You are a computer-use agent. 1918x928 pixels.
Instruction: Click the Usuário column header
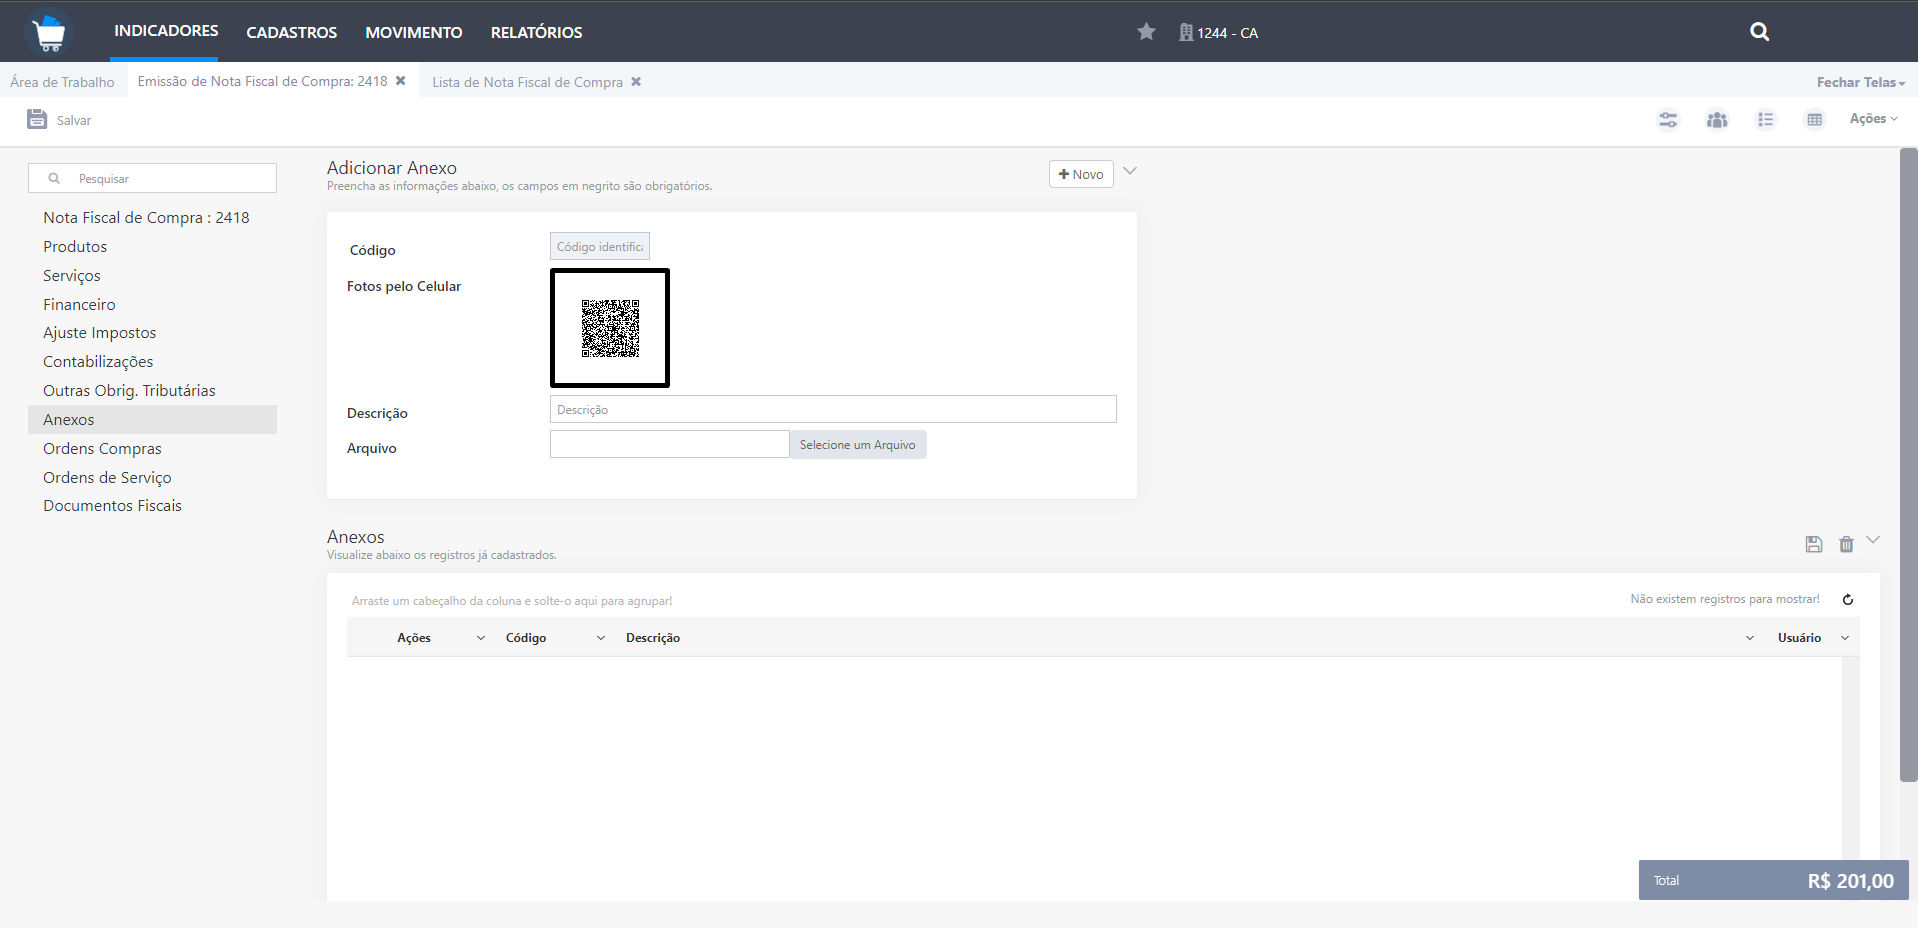point(1799,638)
